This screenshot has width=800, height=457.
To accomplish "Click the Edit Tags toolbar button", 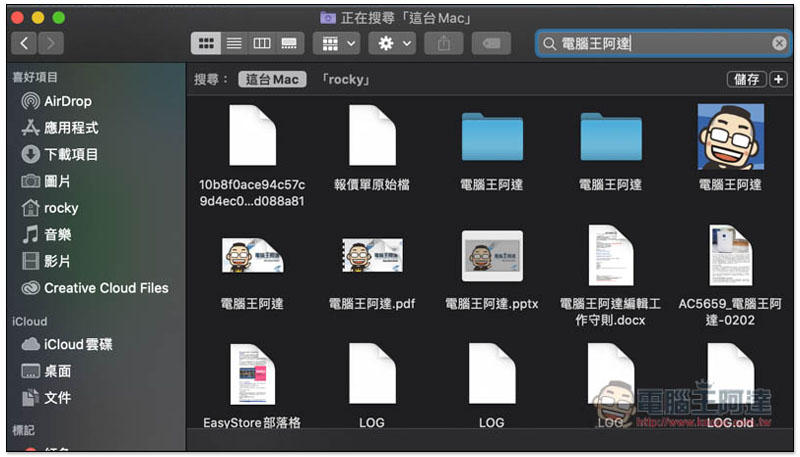I will [x=492, y=43].
